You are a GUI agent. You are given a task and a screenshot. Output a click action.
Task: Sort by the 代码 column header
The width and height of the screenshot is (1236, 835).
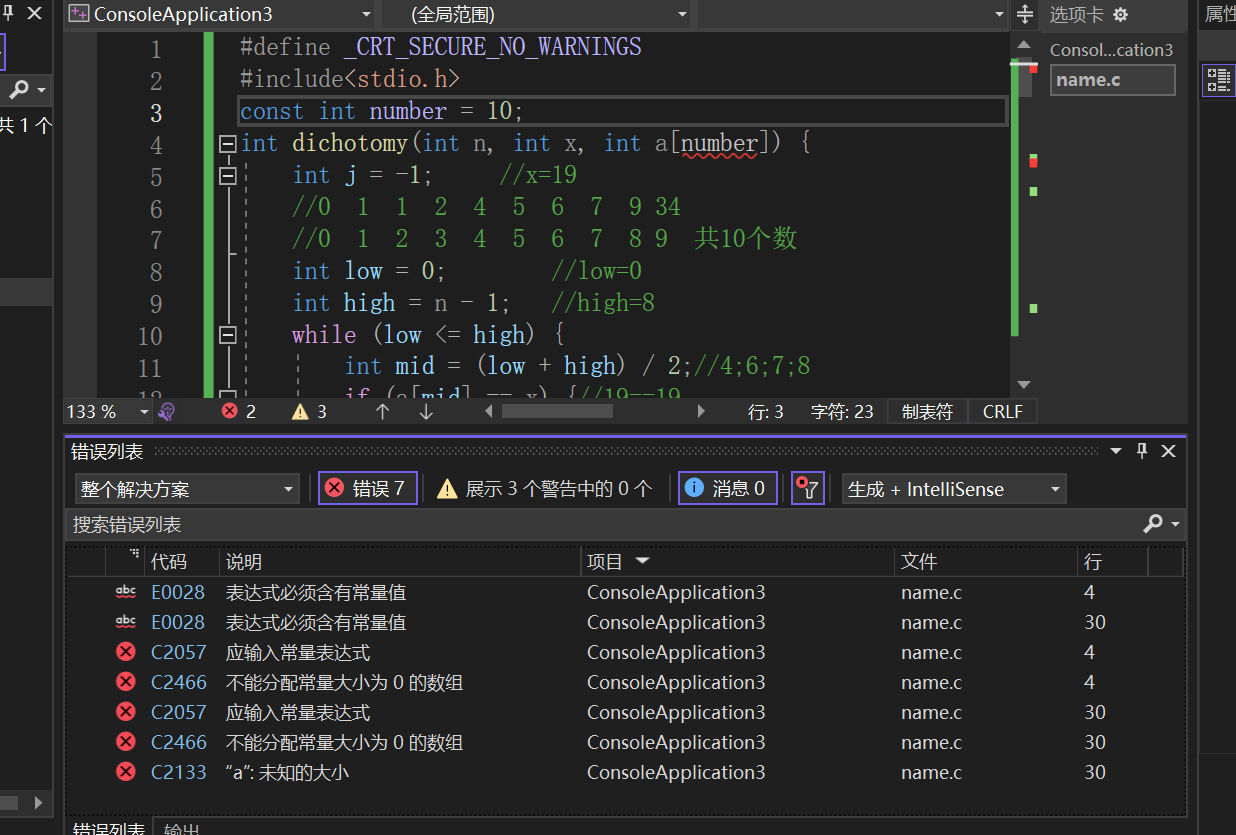point(182,562)
